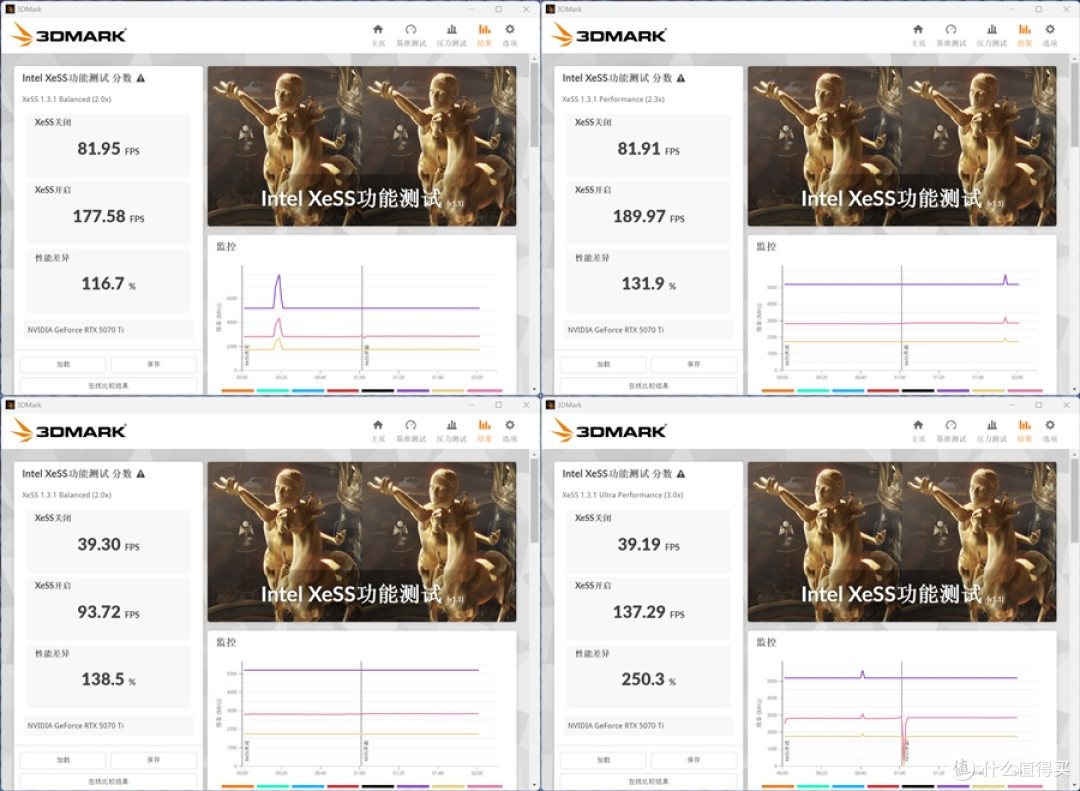Open Stress Tests (压力测试) in the 81.95 FPS Balanced window
Image resolution: width=1080 pixels, height=791 pixels.
point(452,35)
